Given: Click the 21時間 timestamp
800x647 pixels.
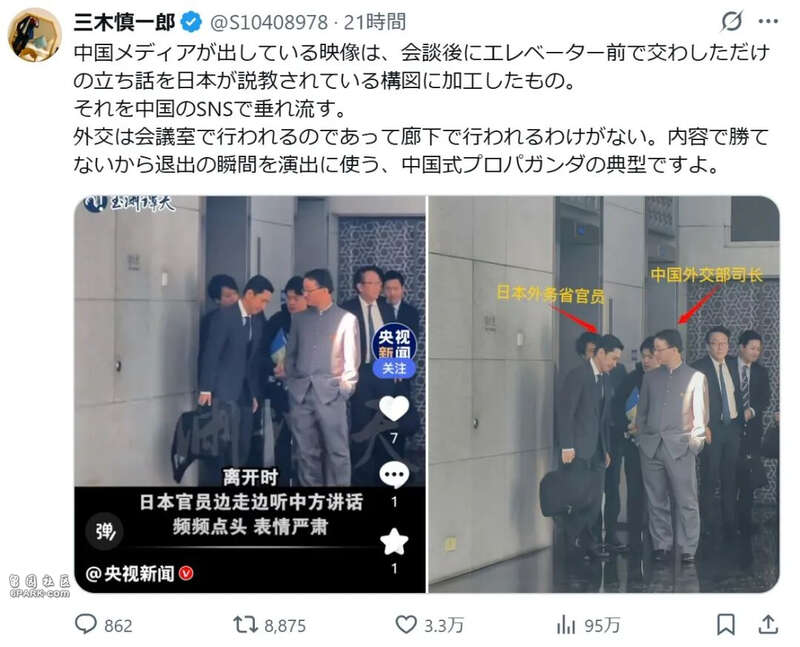Looking at the screenshot, I should [x=375, y=22].
